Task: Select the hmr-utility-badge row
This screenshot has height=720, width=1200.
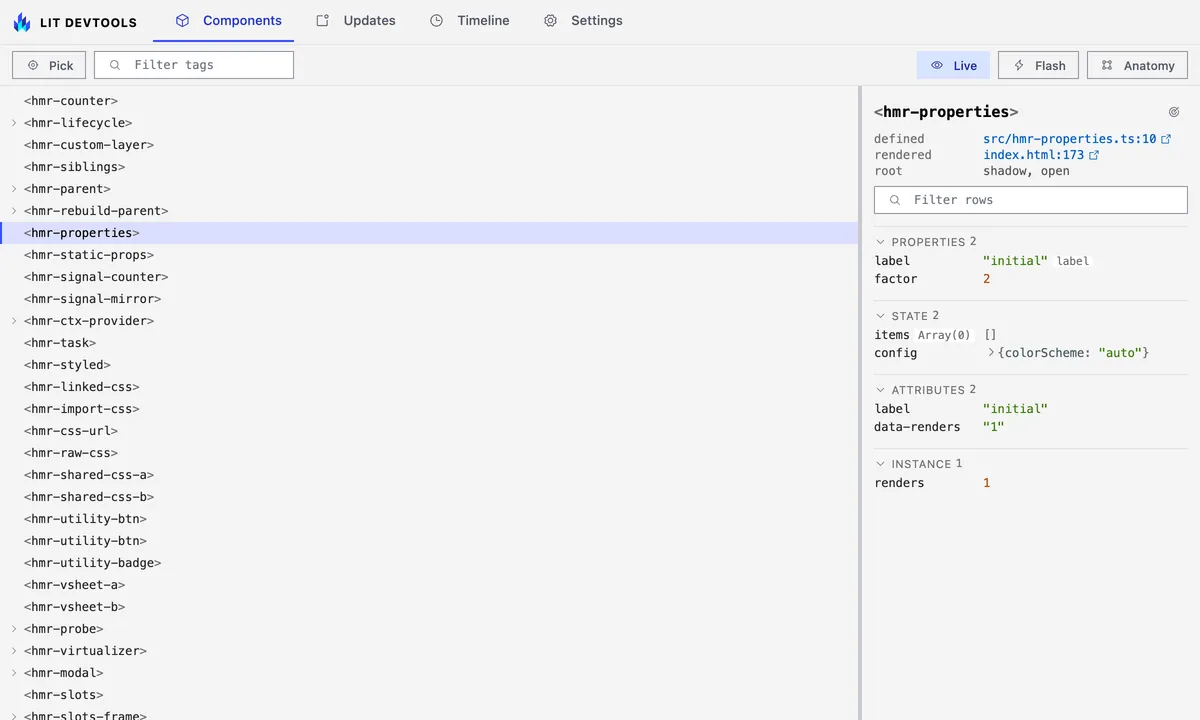Action: point(429,563)
